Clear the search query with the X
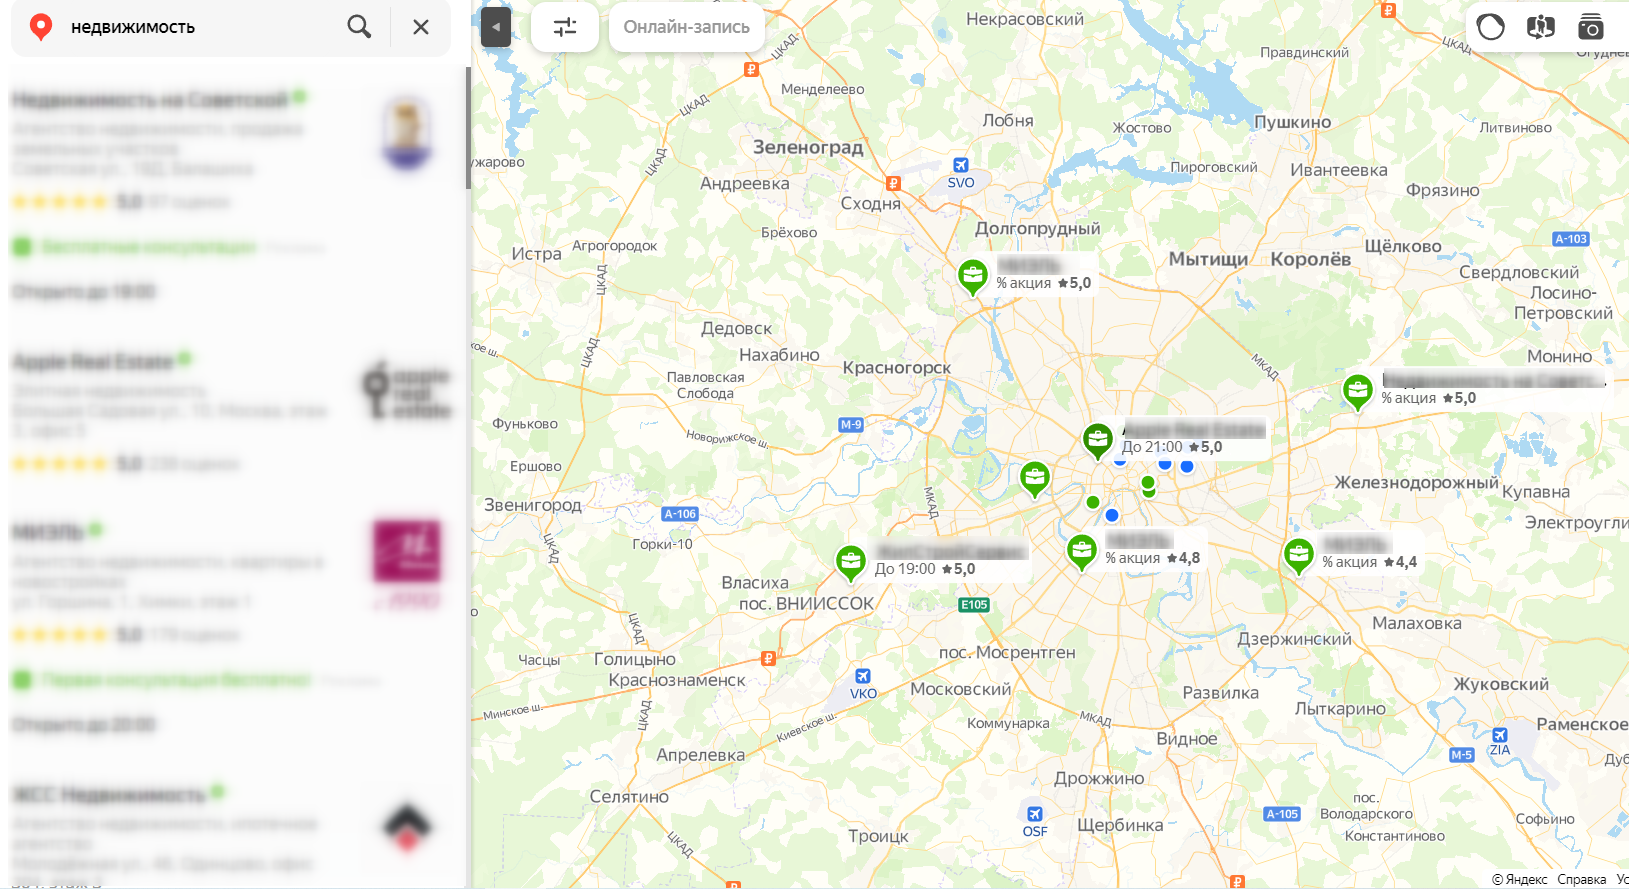 [x=421, y=27]
